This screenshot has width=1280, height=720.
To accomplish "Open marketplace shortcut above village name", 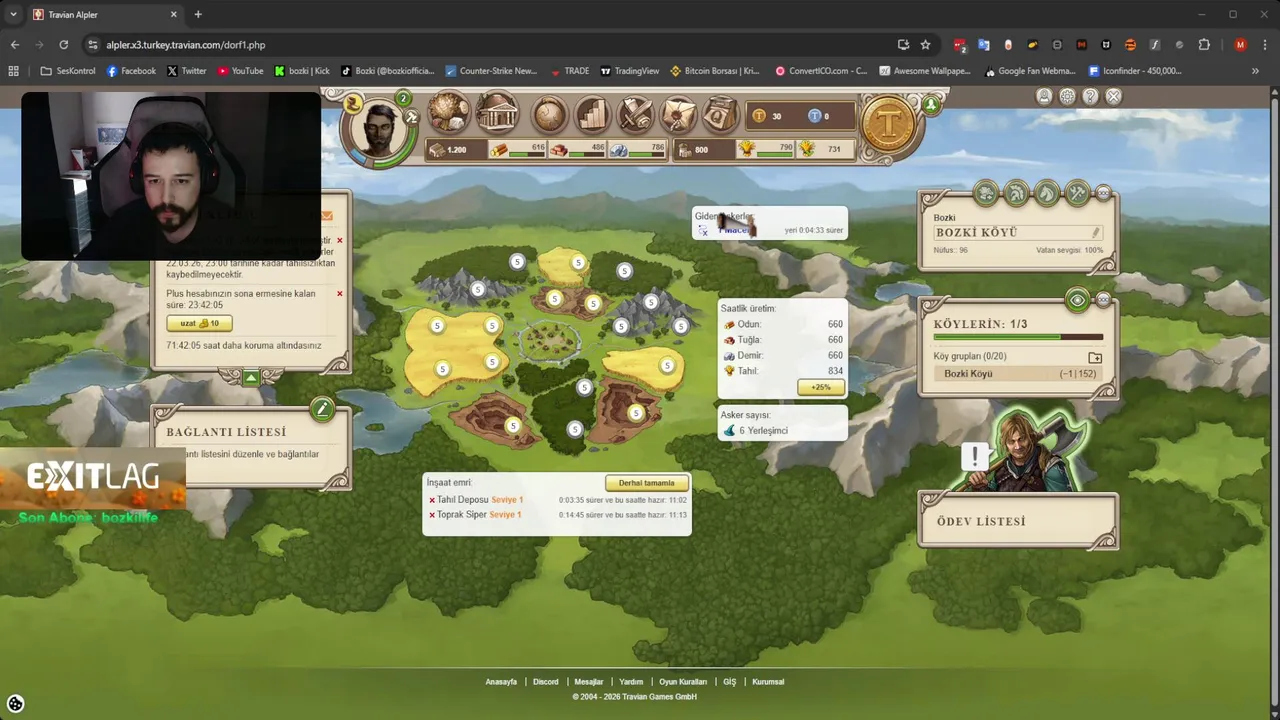I will click(x=986, y=192).
